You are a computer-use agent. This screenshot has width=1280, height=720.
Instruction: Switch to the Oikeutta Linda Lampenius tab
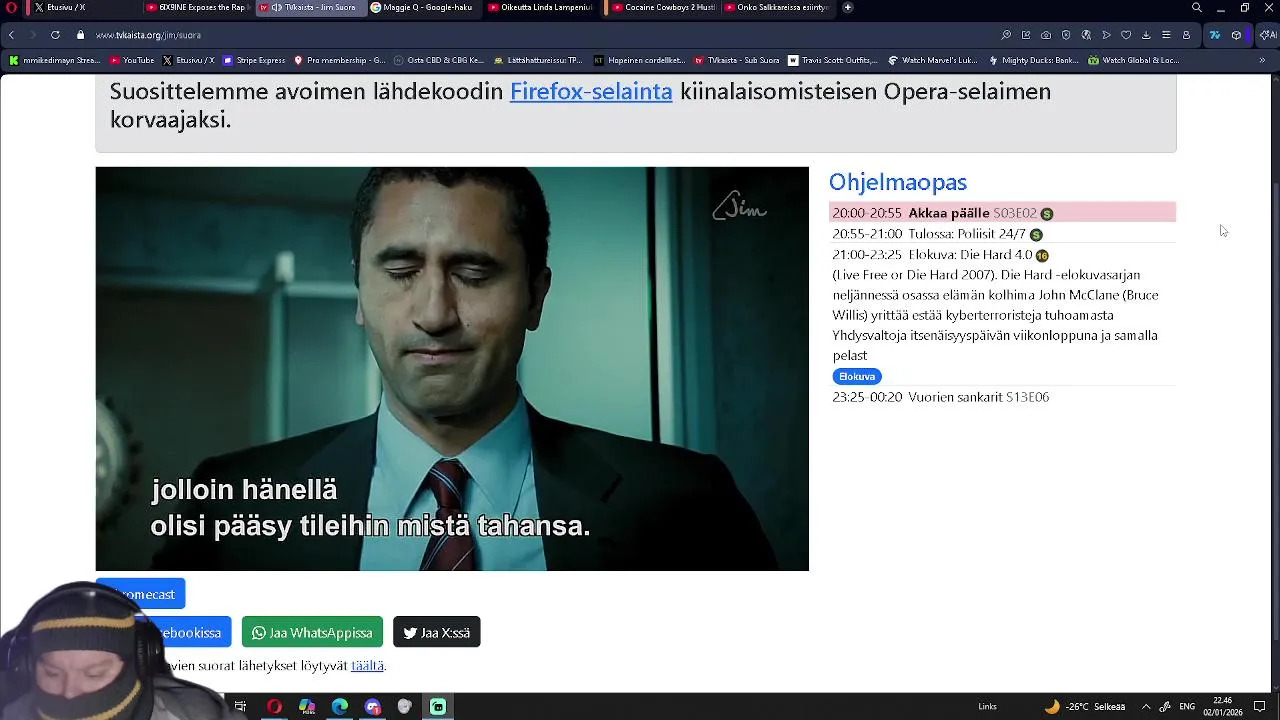(541, 8)
